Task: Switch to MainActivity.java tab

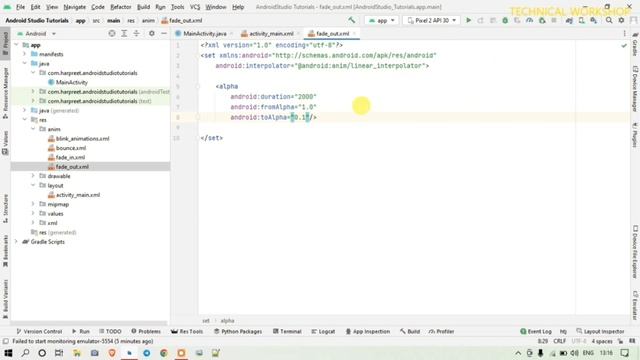Action: 204,33
